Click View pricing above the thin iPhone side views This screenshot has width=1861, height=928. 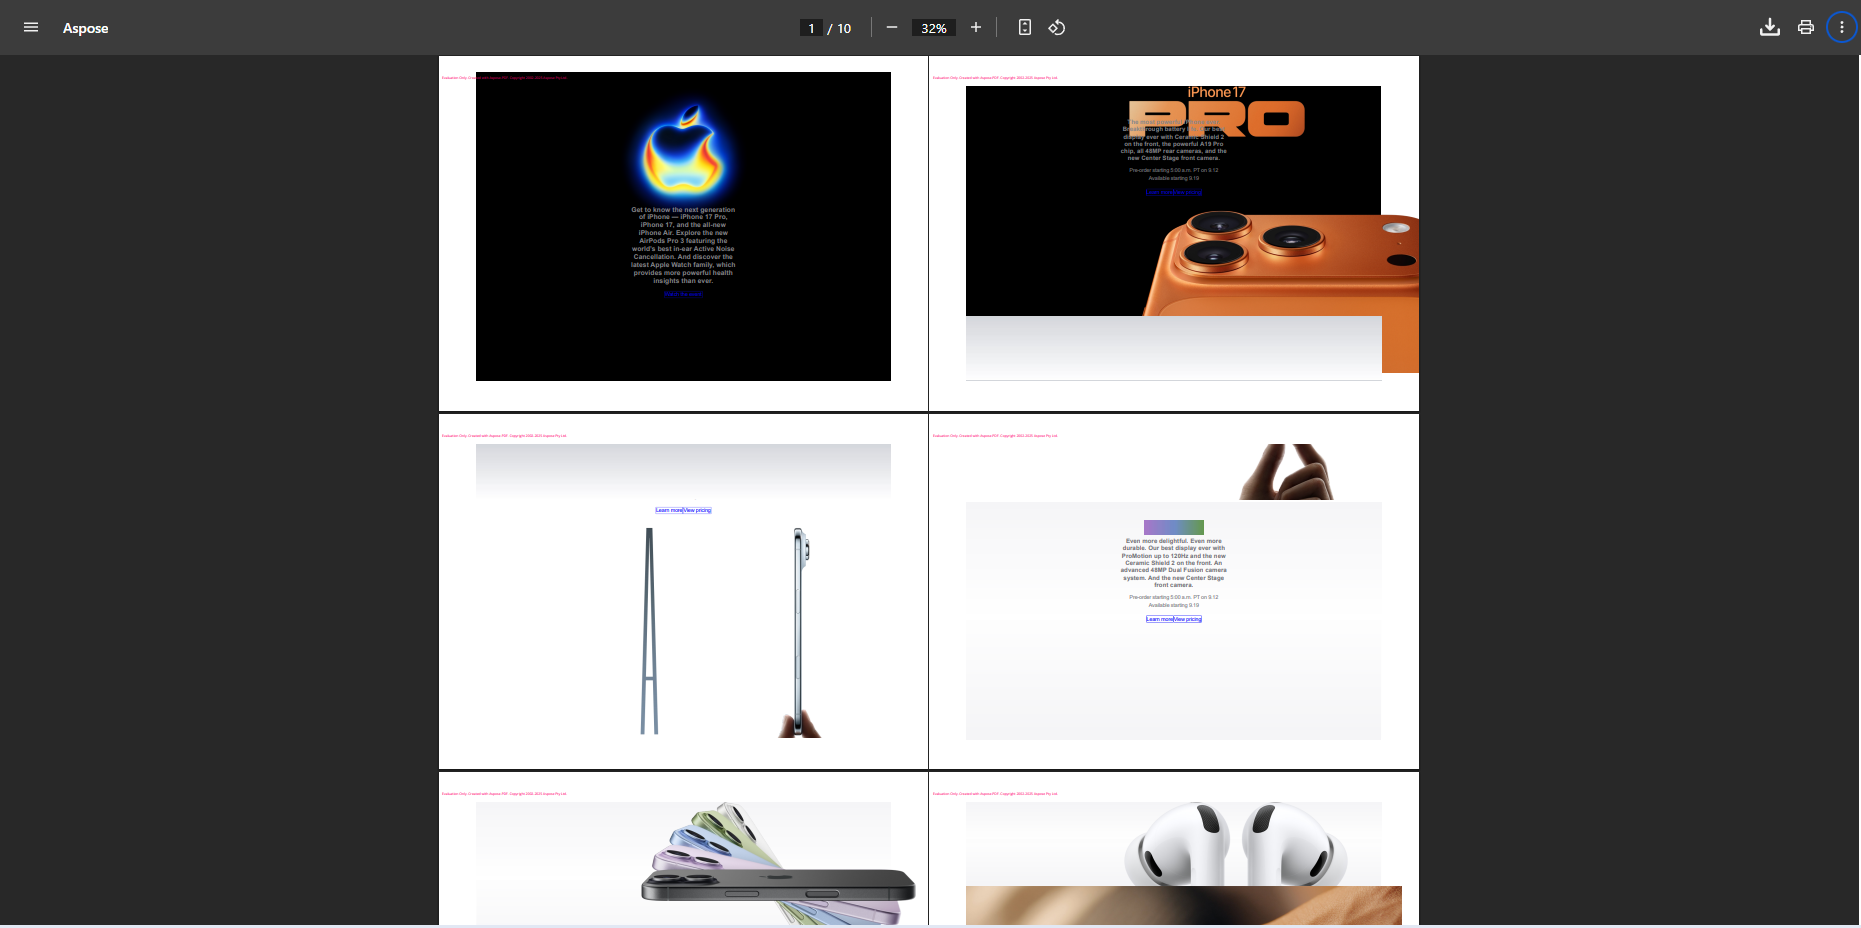(698, 510)
